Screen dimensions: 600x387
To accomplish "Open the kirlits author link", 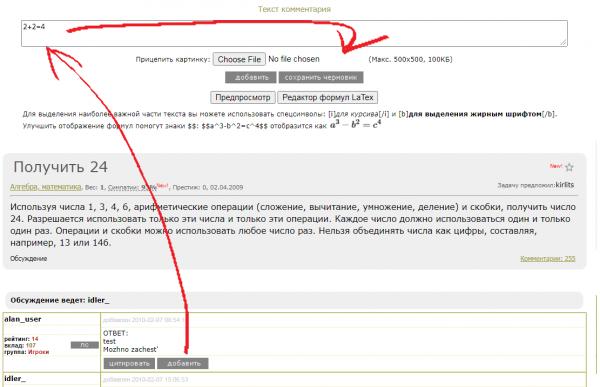I will tap(565, 185).
